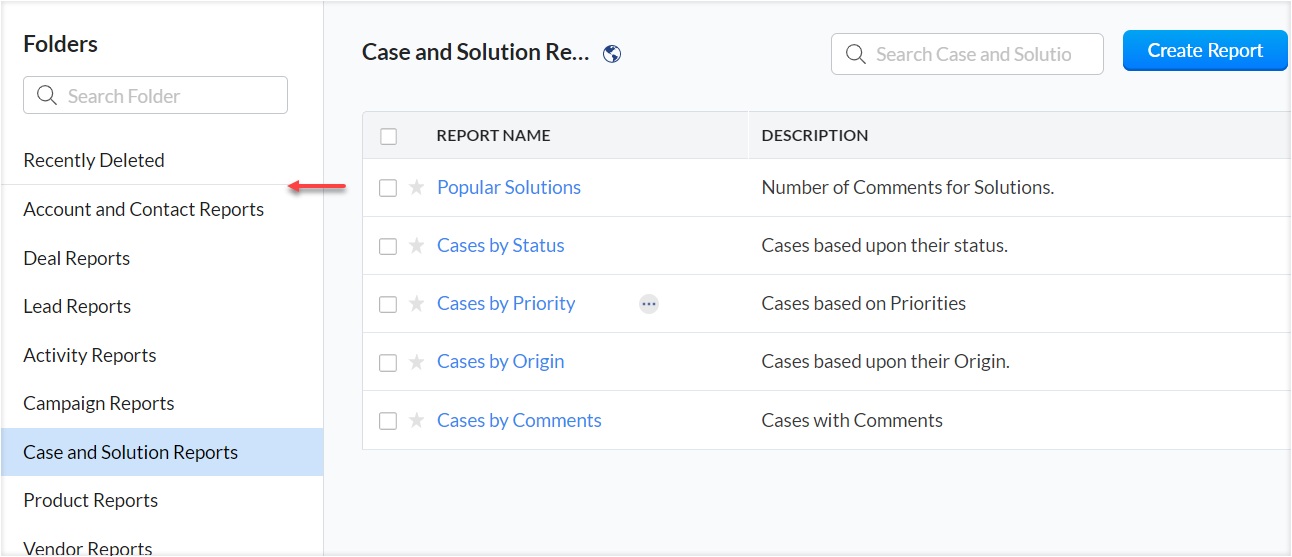Image resolution: width=1292 pixels, height=557 pixels.
Task: Star the Cases by Origin report
Action: point(417,362)
